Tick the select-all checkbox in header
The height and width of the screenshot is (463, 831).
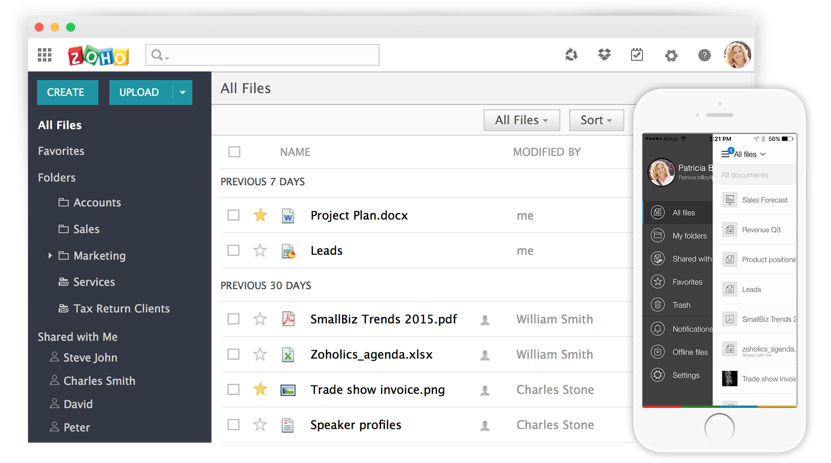click(234, 152)
